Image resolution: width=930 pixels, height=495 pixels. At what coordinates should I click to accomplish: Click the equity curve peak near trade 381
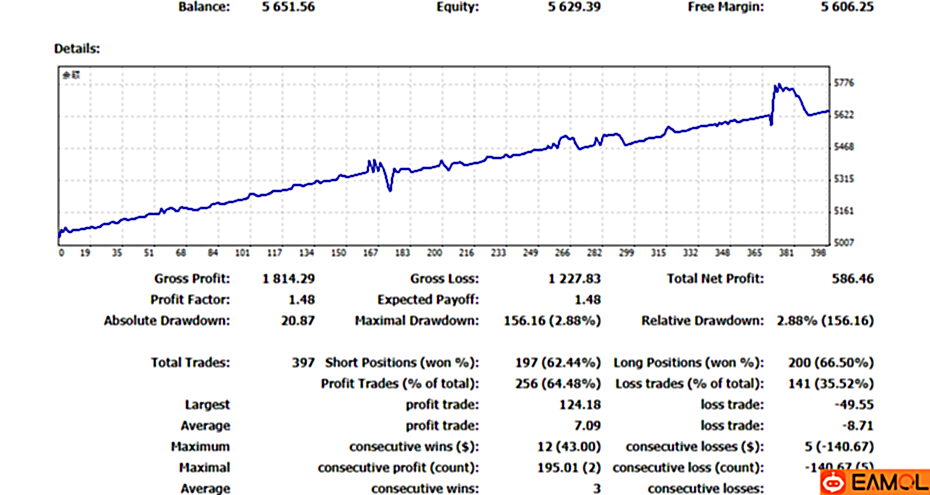coord(778,87)
